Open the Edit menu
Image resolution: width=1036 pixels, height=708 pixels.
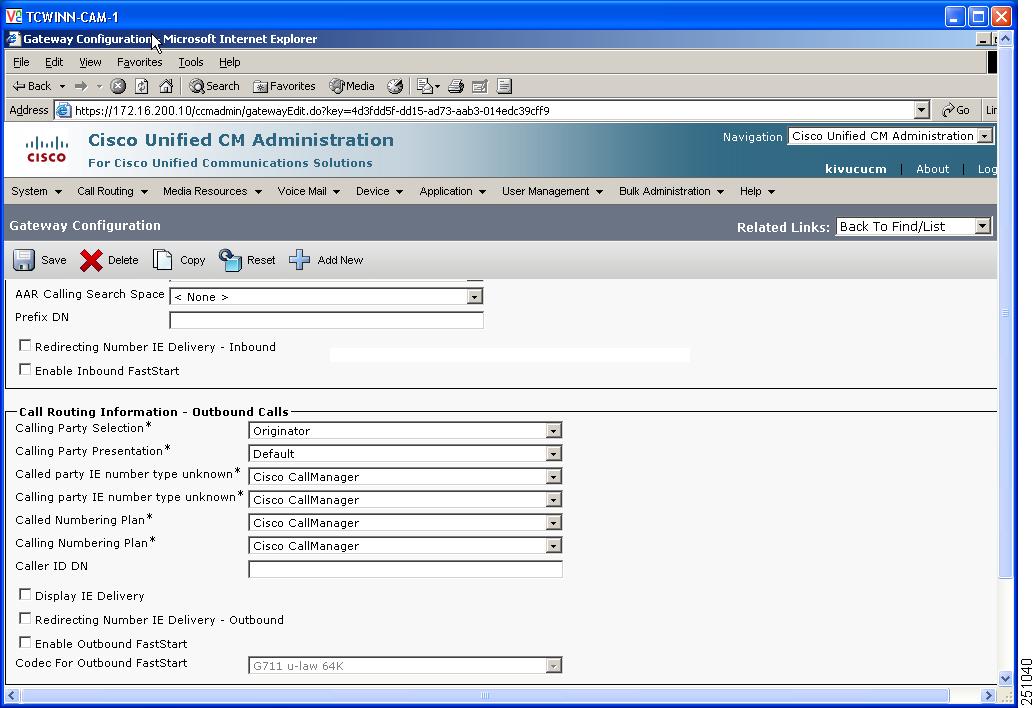(54, 62)
